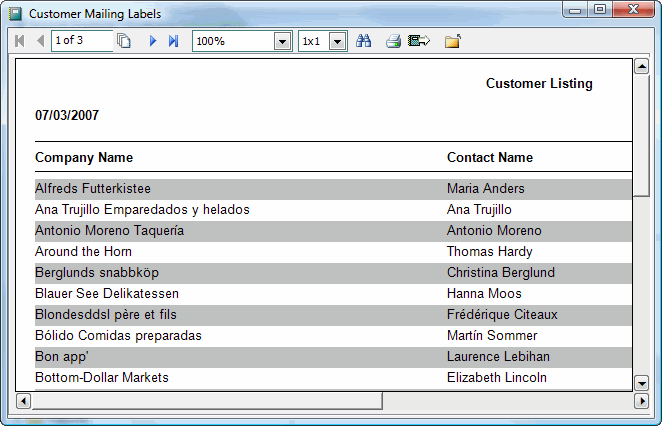Image resolution: width=662 pixels, height=426 pixels.
Task: Click the previous page arrow
Action: click(x=40, y=41)
